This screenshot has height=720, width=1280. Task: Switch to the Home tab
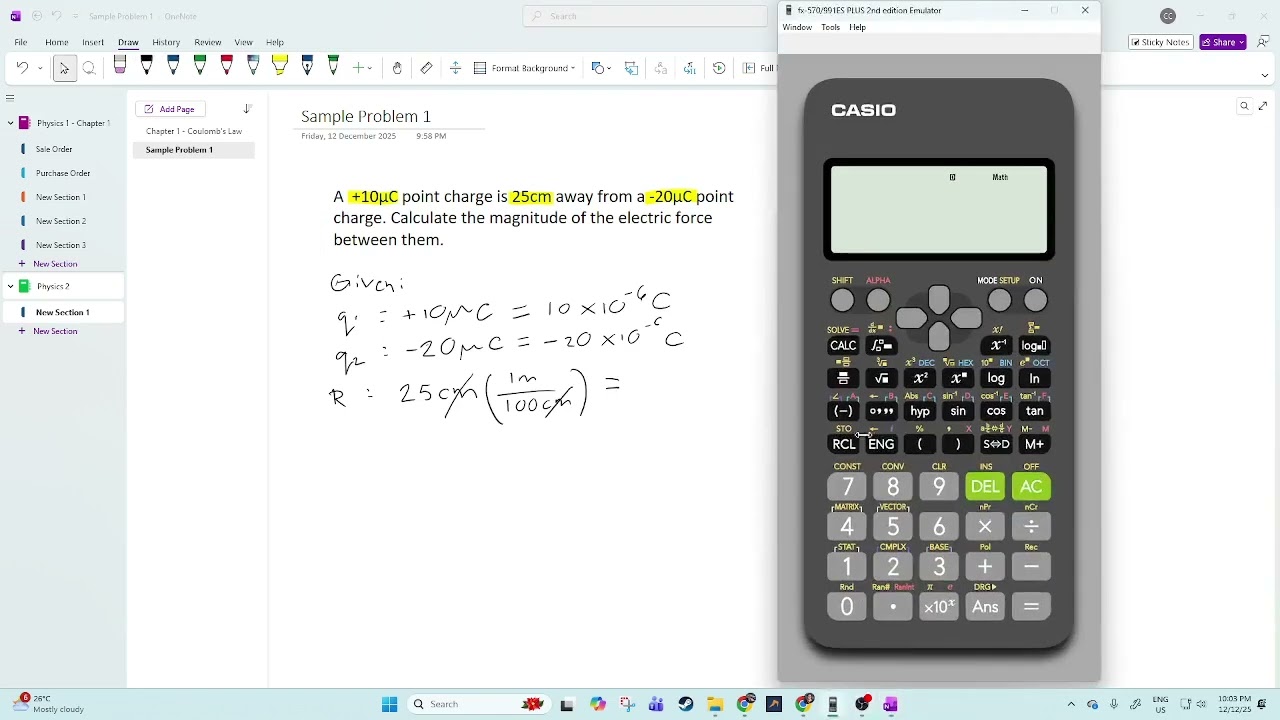pyautogui.click(x=57, y=43)
